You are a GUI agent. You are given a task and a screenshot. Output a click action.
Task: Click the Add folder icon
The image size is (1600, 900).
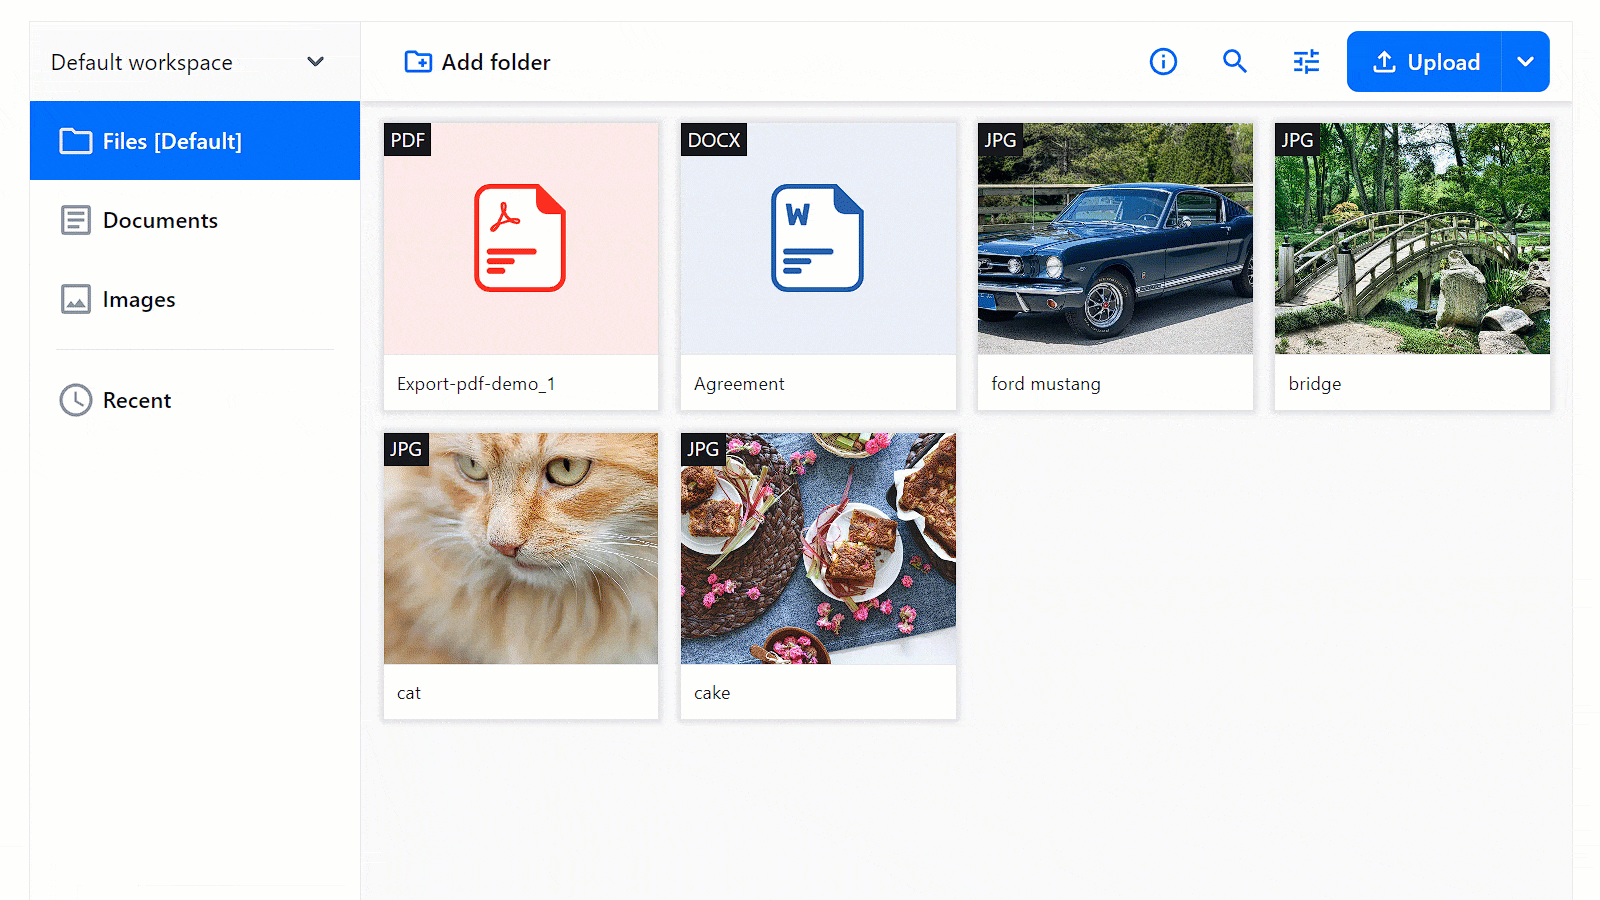418,62
